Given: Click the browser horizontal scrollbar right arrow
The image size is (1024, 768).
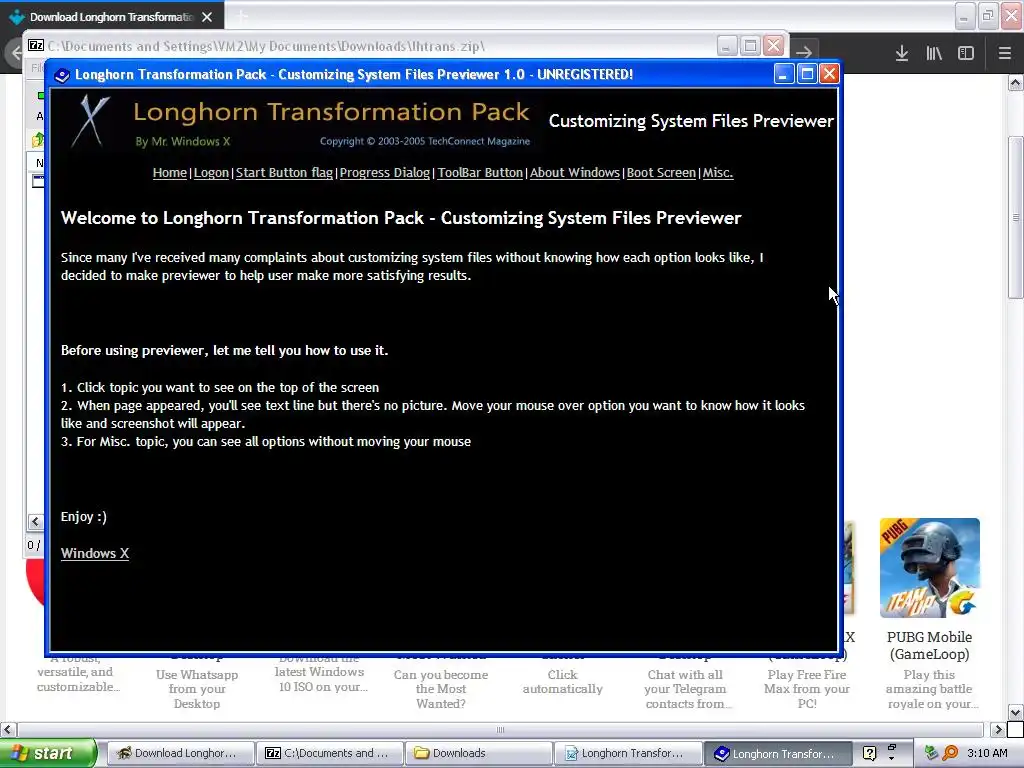Looking at the screenshot, I should [x=997, y=729].
